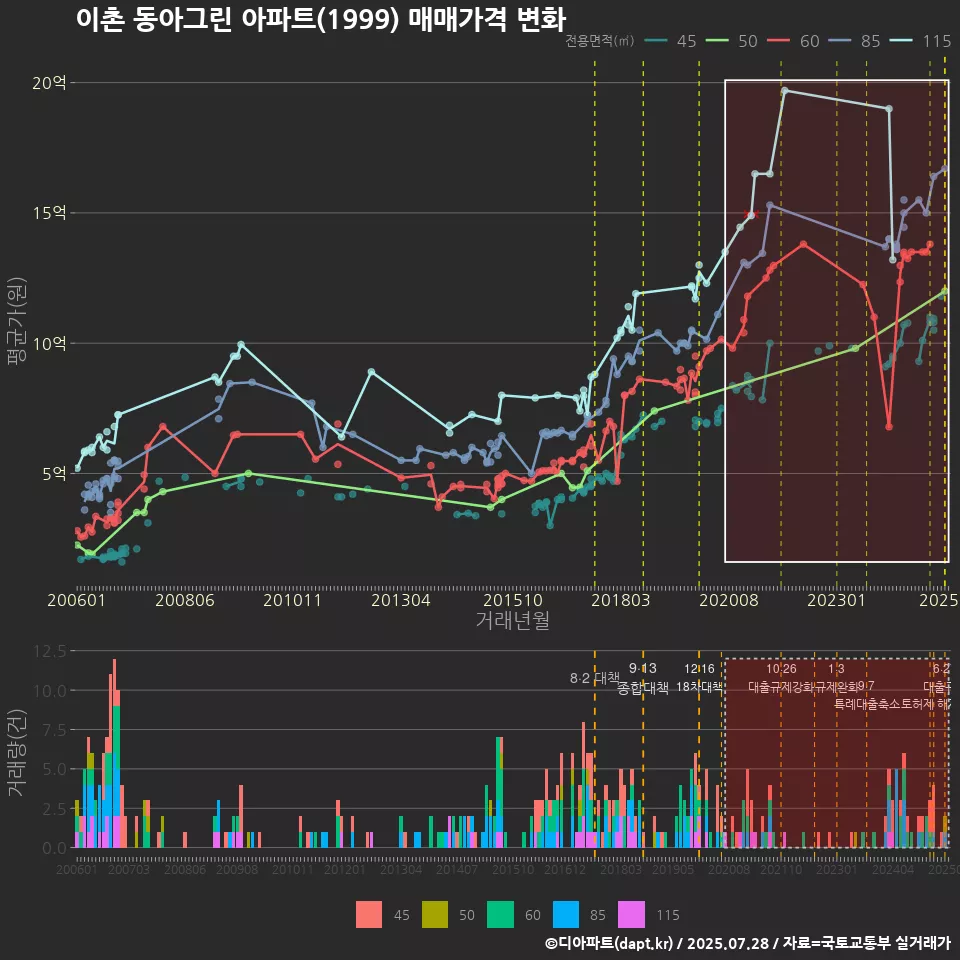Click the 10·26 대출규제강화 marker label
This screenshot has height=960, width=960.
click(781, 678)
